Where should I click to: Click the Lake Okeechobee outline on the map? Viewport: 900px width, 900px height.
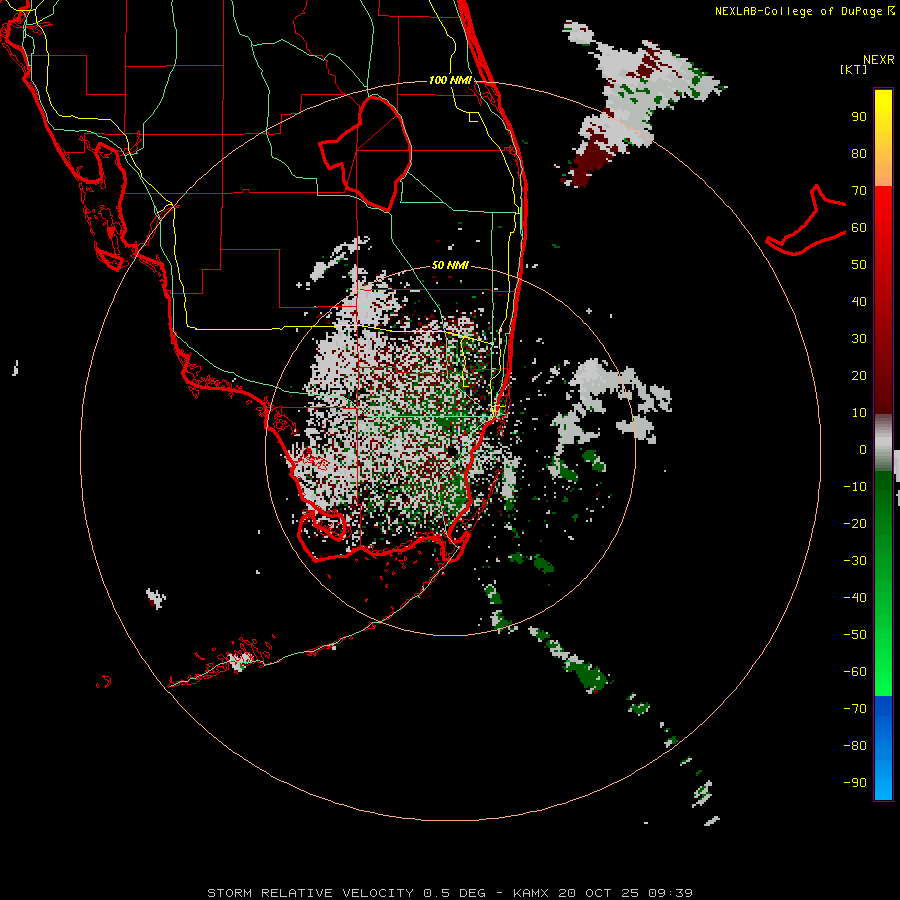pyautogui.click(x=366, y=154)
